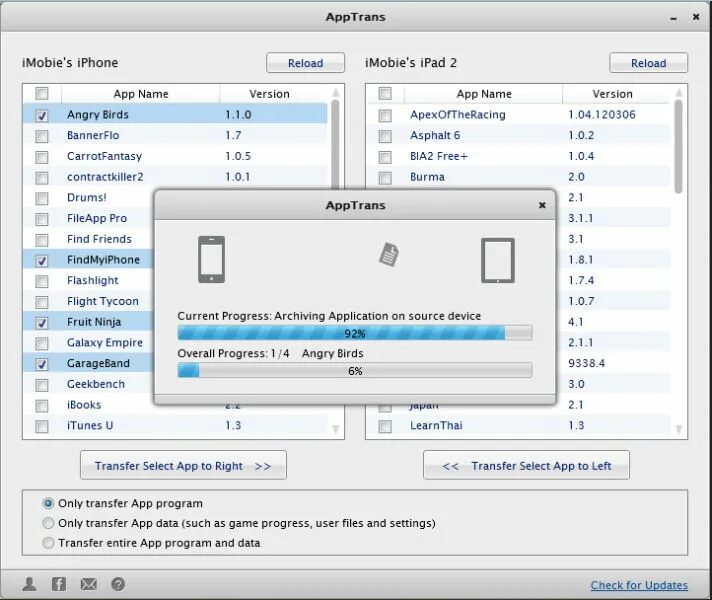Viewport: 712px width, 600px height.
Task: Select the Geekbench row
Action: (89, 384)
